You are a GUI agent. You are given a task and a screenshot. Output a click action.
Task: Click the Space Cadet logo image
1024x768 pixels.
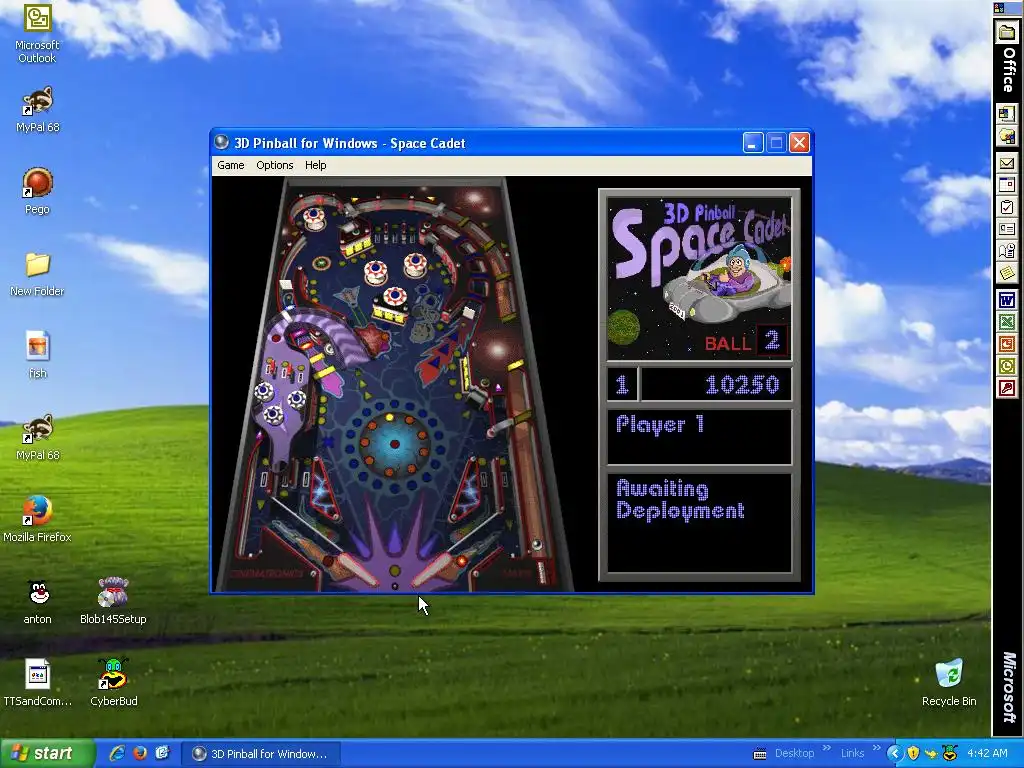699,280
